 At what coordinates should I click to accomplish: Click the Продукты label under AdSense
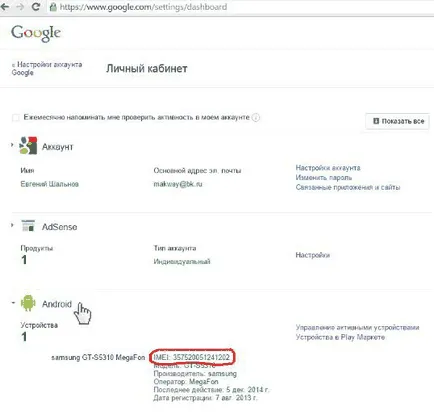37,248
